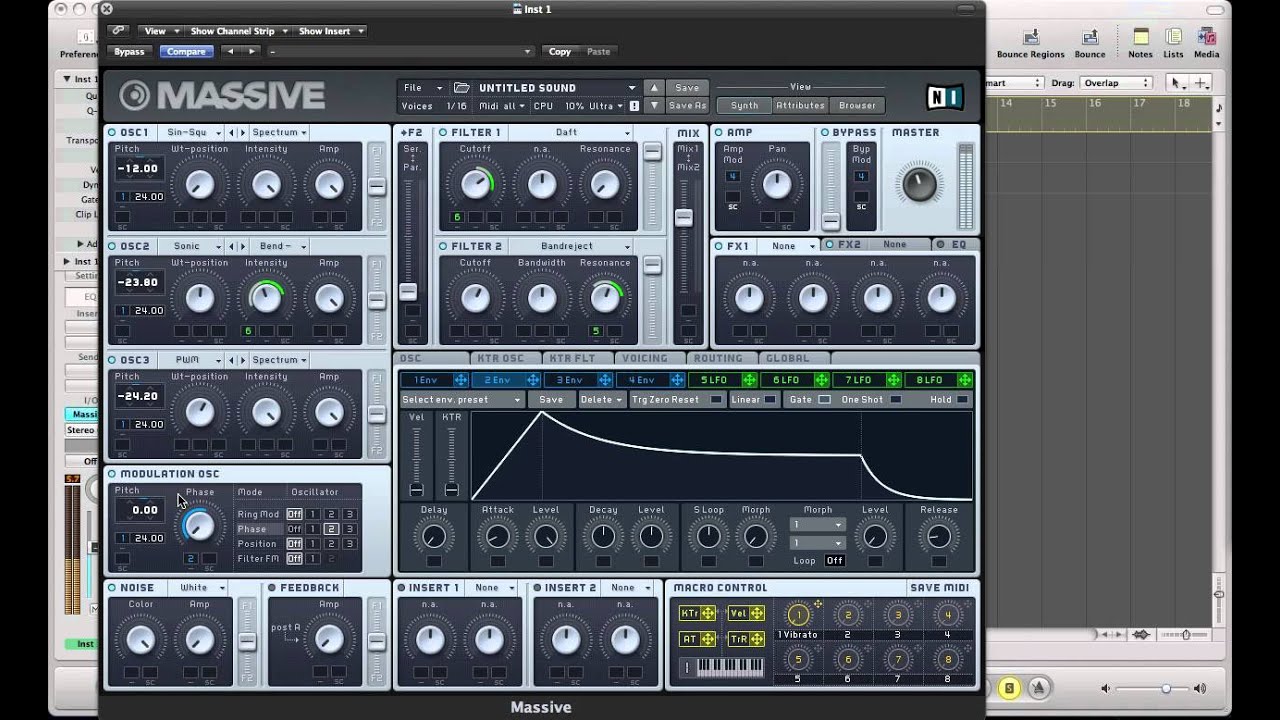1280x720 pixels.
Task: Click the SAVE MIDI button
Action: click(939, 588)
